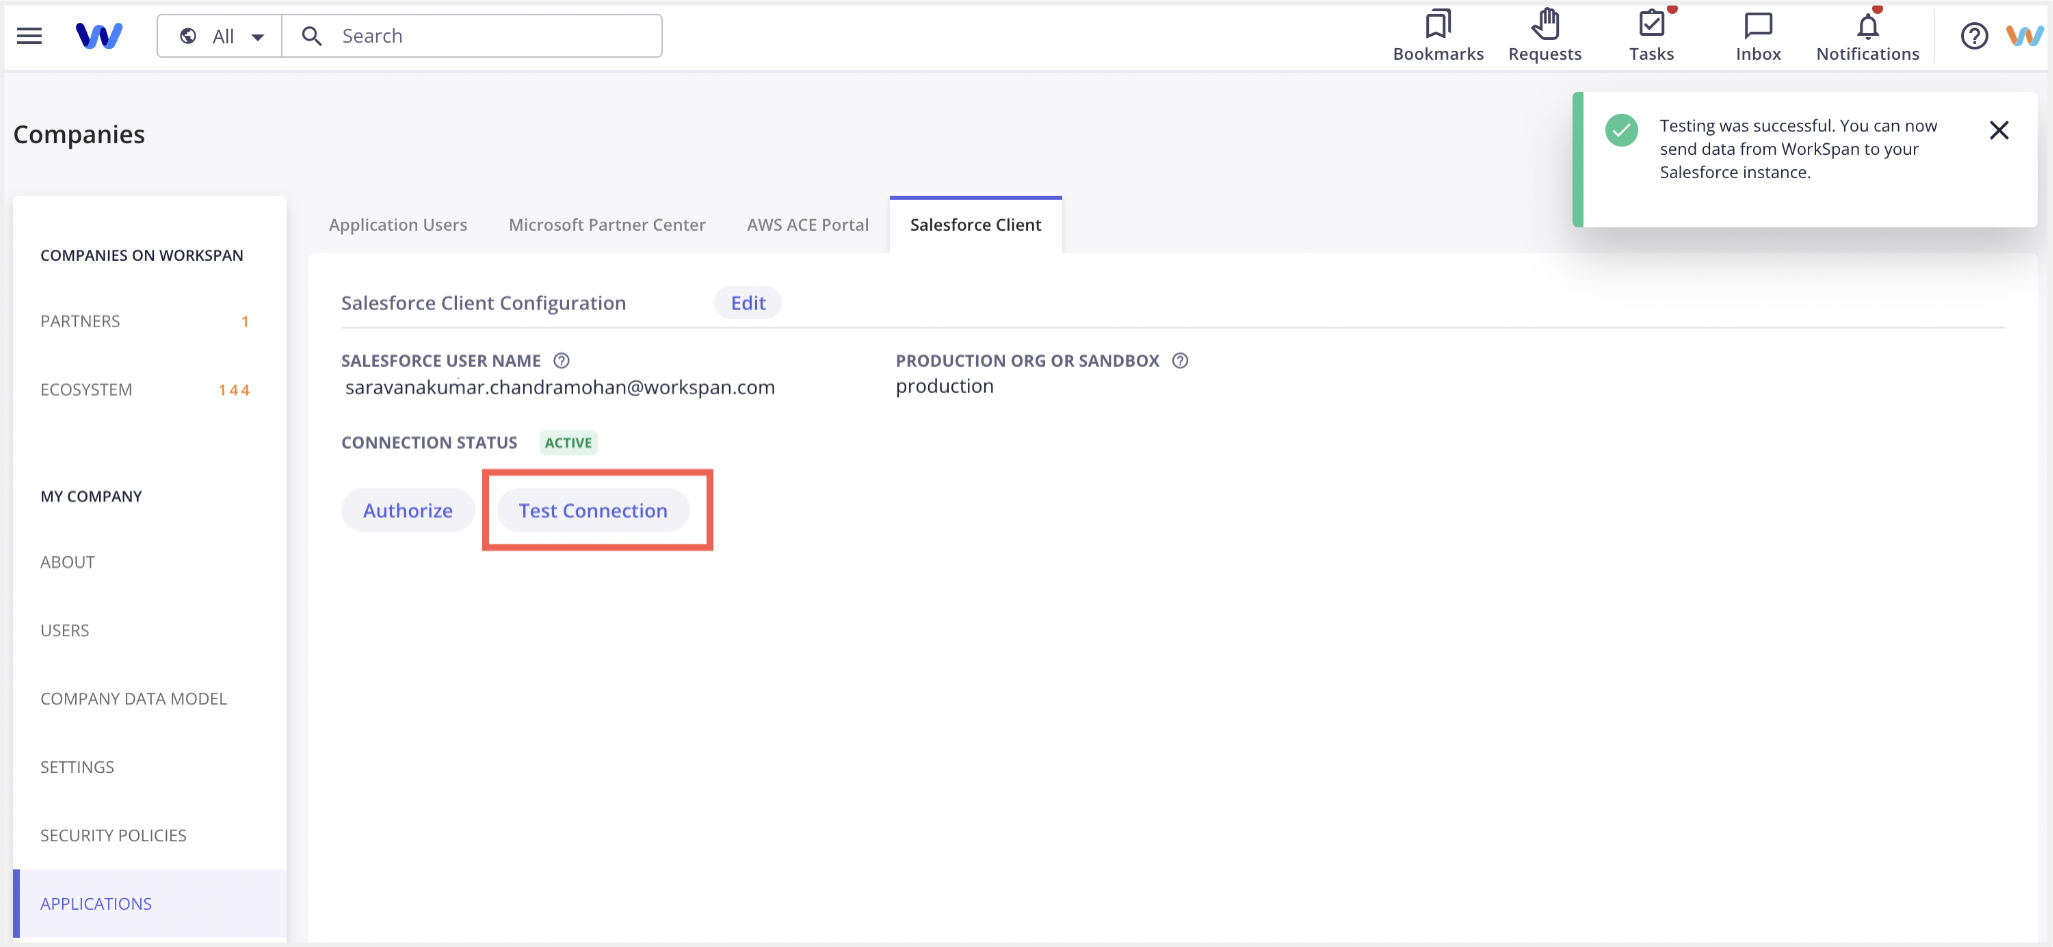The width and height of the screenshot is (2053, 947).
Task: Open Bookmarks from the top bar
Action: click(x=1438, y=36)
